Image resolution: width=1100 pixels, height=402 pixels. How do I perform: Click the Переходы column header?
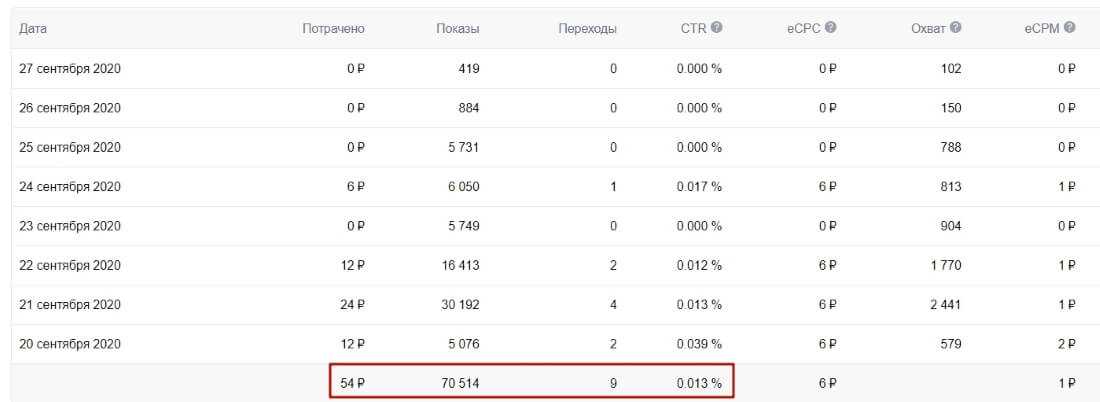[587, 29]
